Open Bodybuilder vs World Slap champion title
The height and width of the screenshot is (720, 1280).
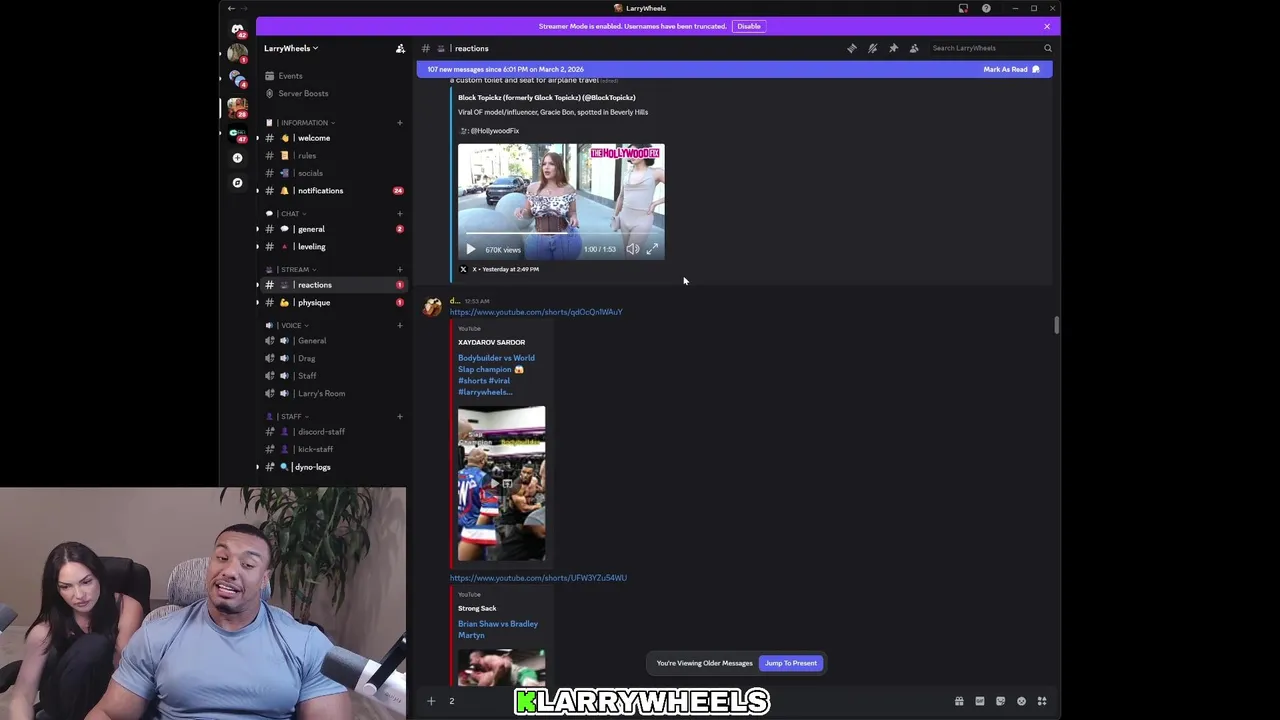point(496,375)
